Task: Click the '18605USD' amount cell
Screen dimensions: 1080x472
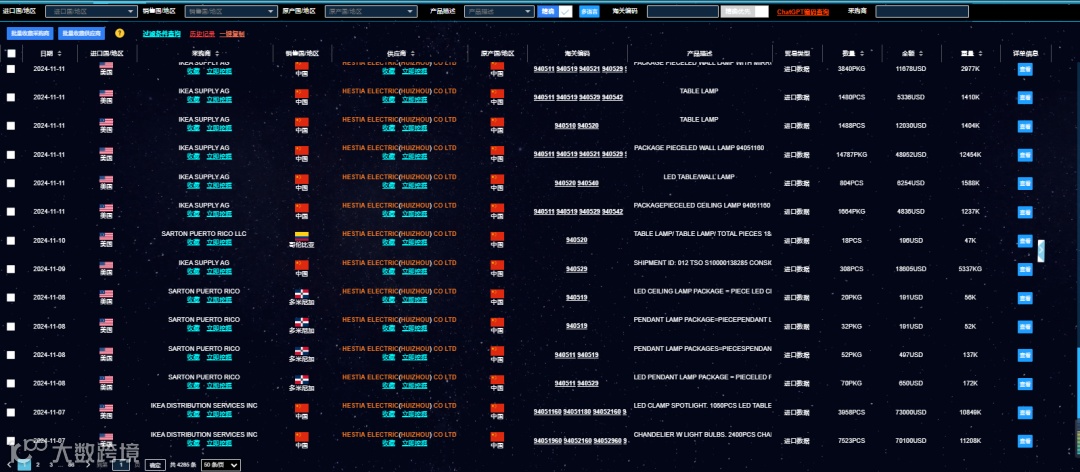Action: tap(911, 269)
